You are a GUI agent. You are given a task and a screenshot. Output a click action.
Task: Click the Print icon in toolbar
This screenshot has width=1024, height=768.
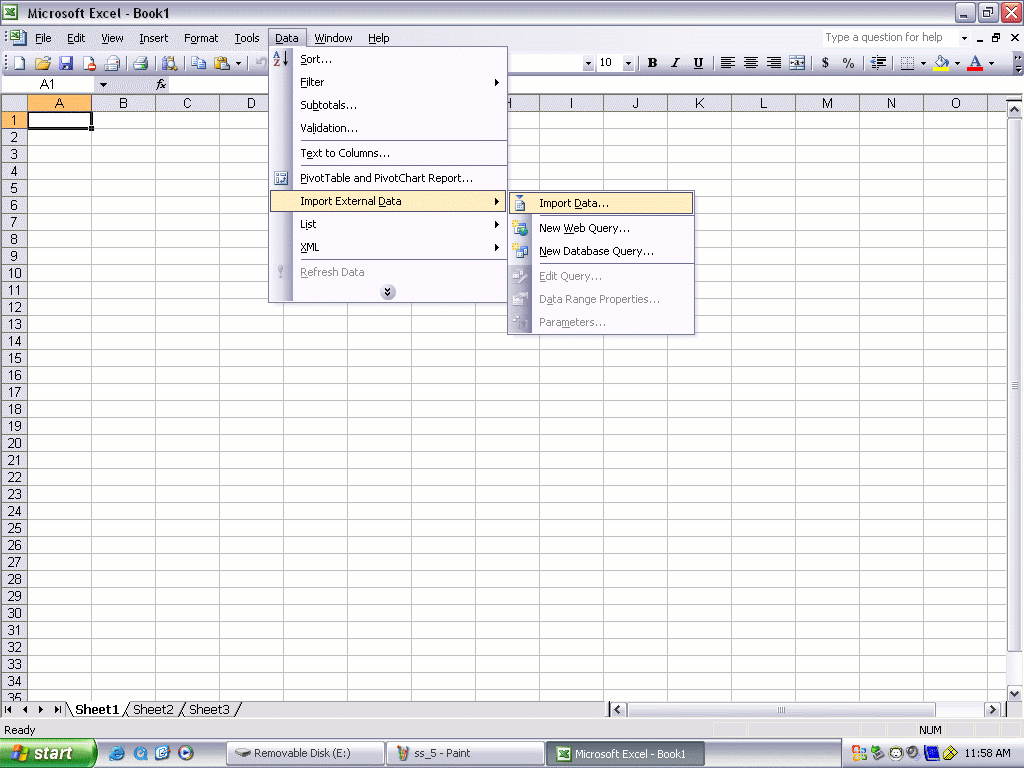point(141,63)
